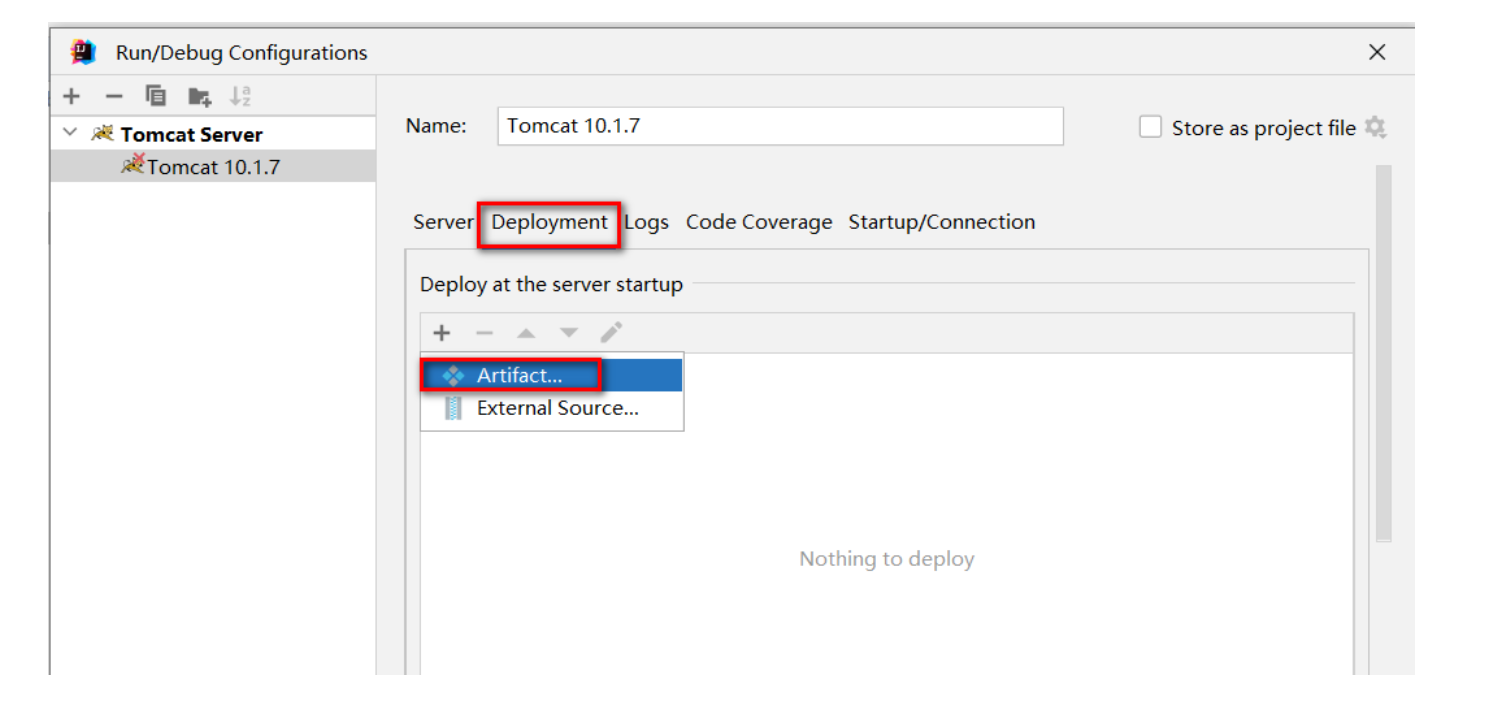Collapse the Tomcat Server tree node
This screenshot has height=701, width=1505.
[x=70, y=133]
